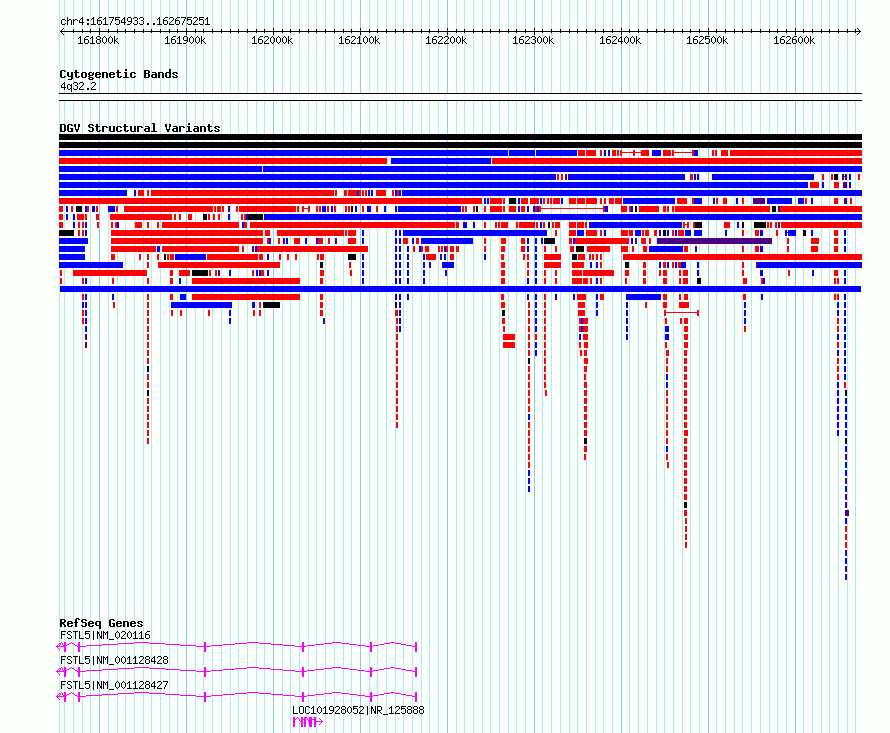Viewport: 890px width, 733px height.
Task: Open the LOC101928052|NR_125888 gene label
Action: point(358,710)
